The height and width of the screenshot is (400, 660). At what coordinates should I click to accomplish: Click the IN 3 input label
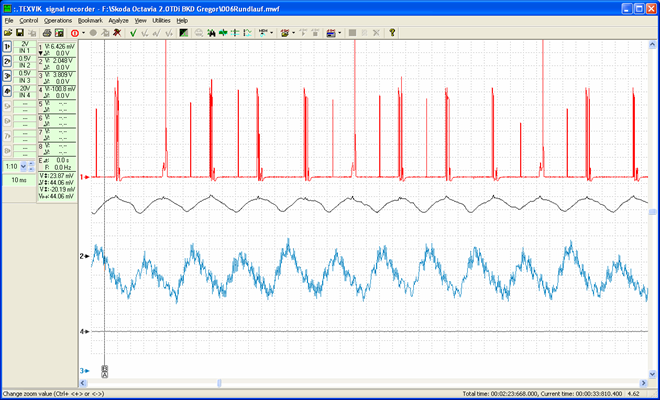pyautogui.click(x=25, y=80)
